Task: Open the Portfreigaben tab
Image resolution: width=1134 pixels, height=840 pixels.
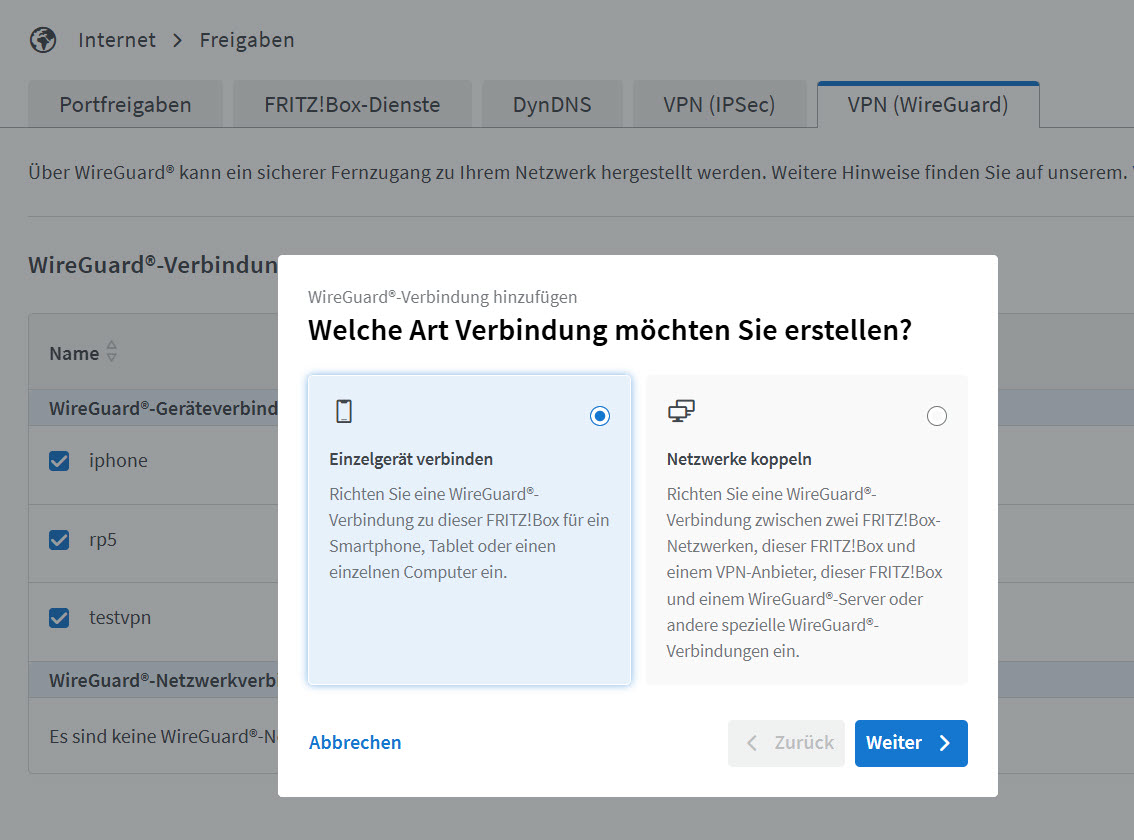Action: pyautogui.click(x=125, y=105)
